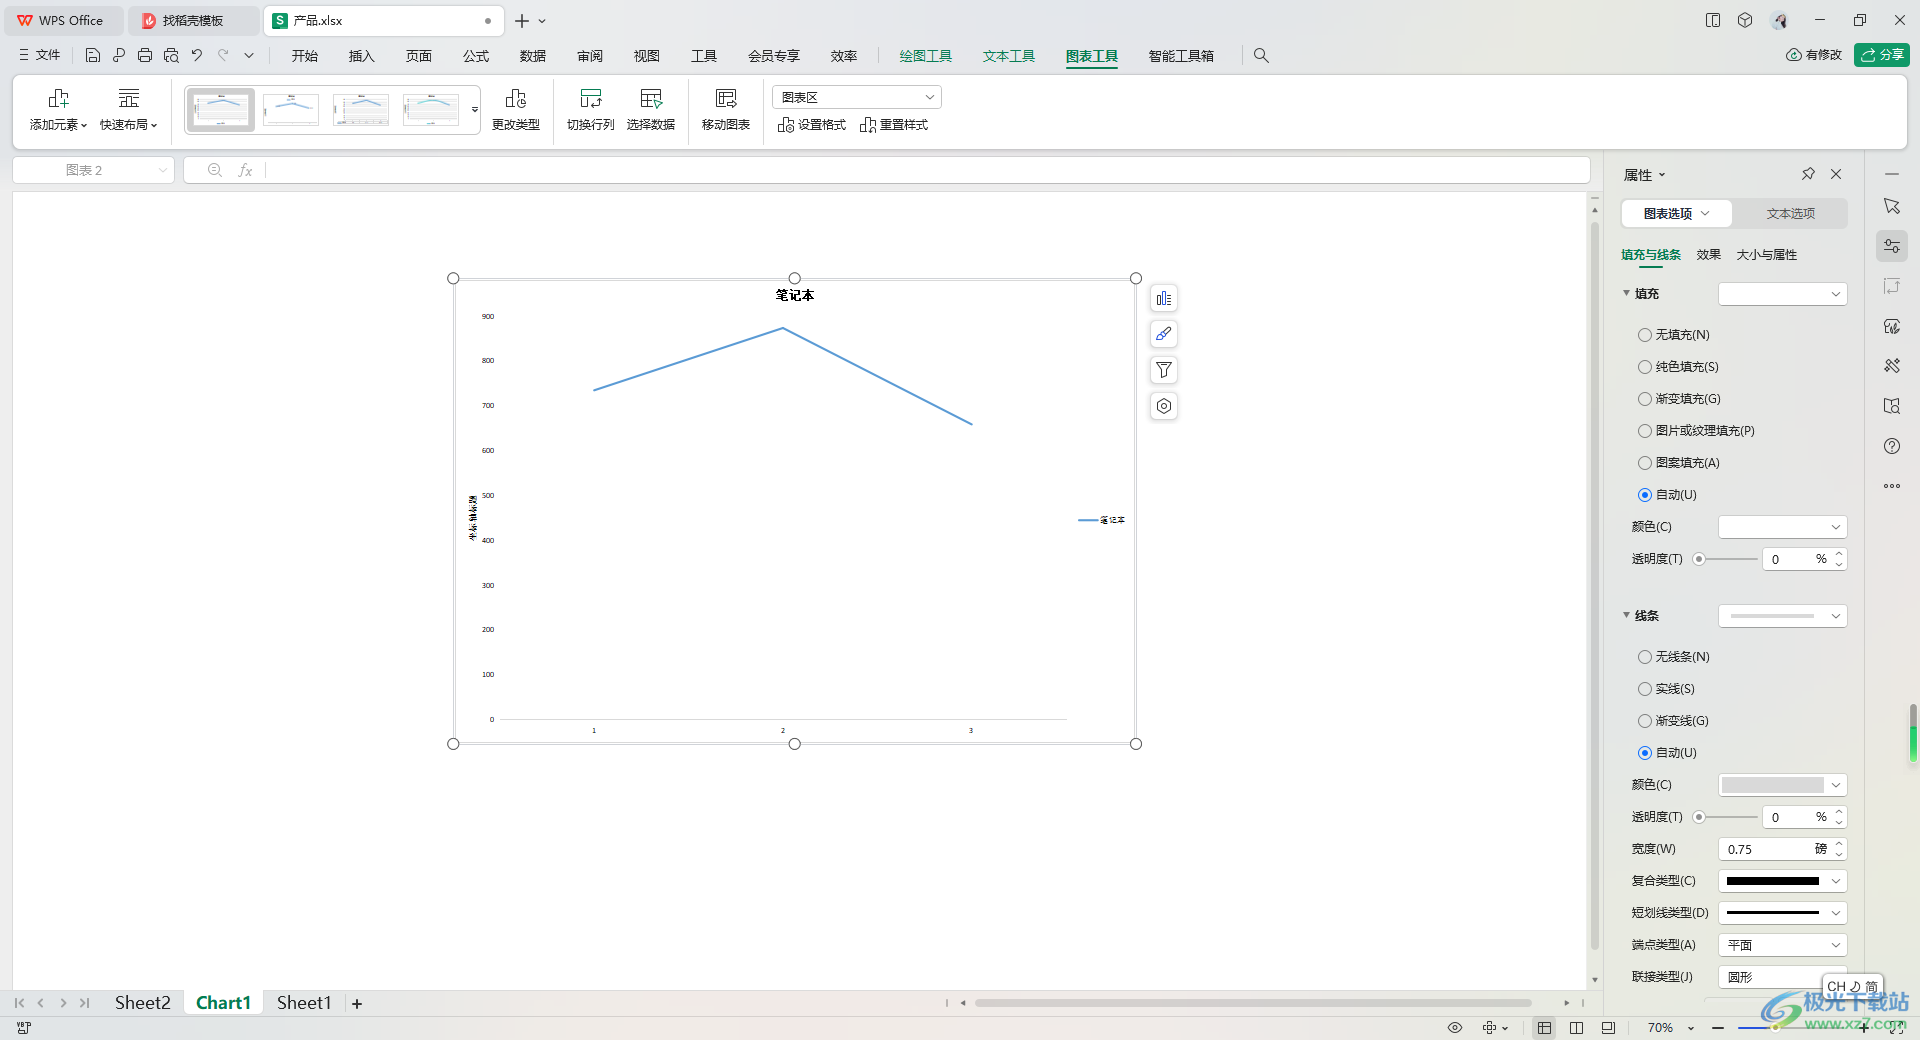
Task: Open the 开始 ribbon tab
Action: pos(305,56)
